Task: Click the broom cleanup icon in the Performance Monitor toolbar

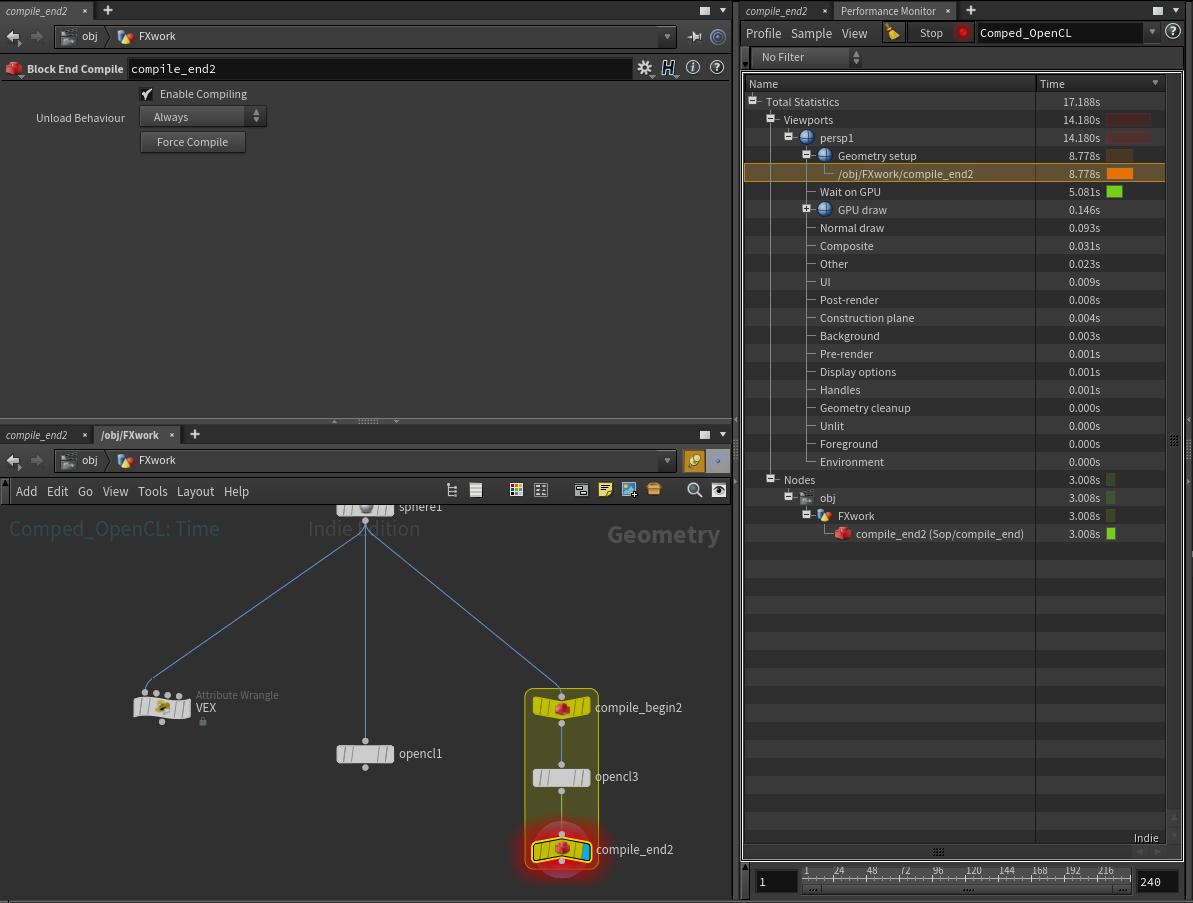Action: [893, 33]
